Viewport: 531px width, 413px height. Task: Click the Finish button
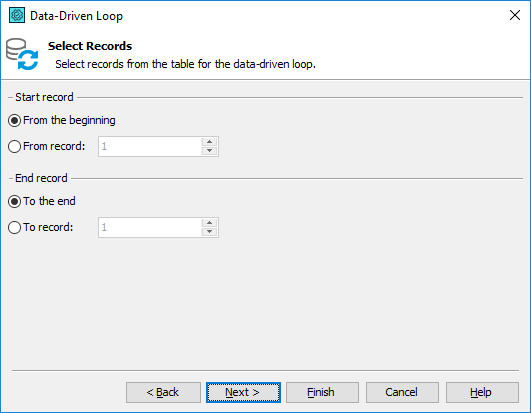pos(322,392)
